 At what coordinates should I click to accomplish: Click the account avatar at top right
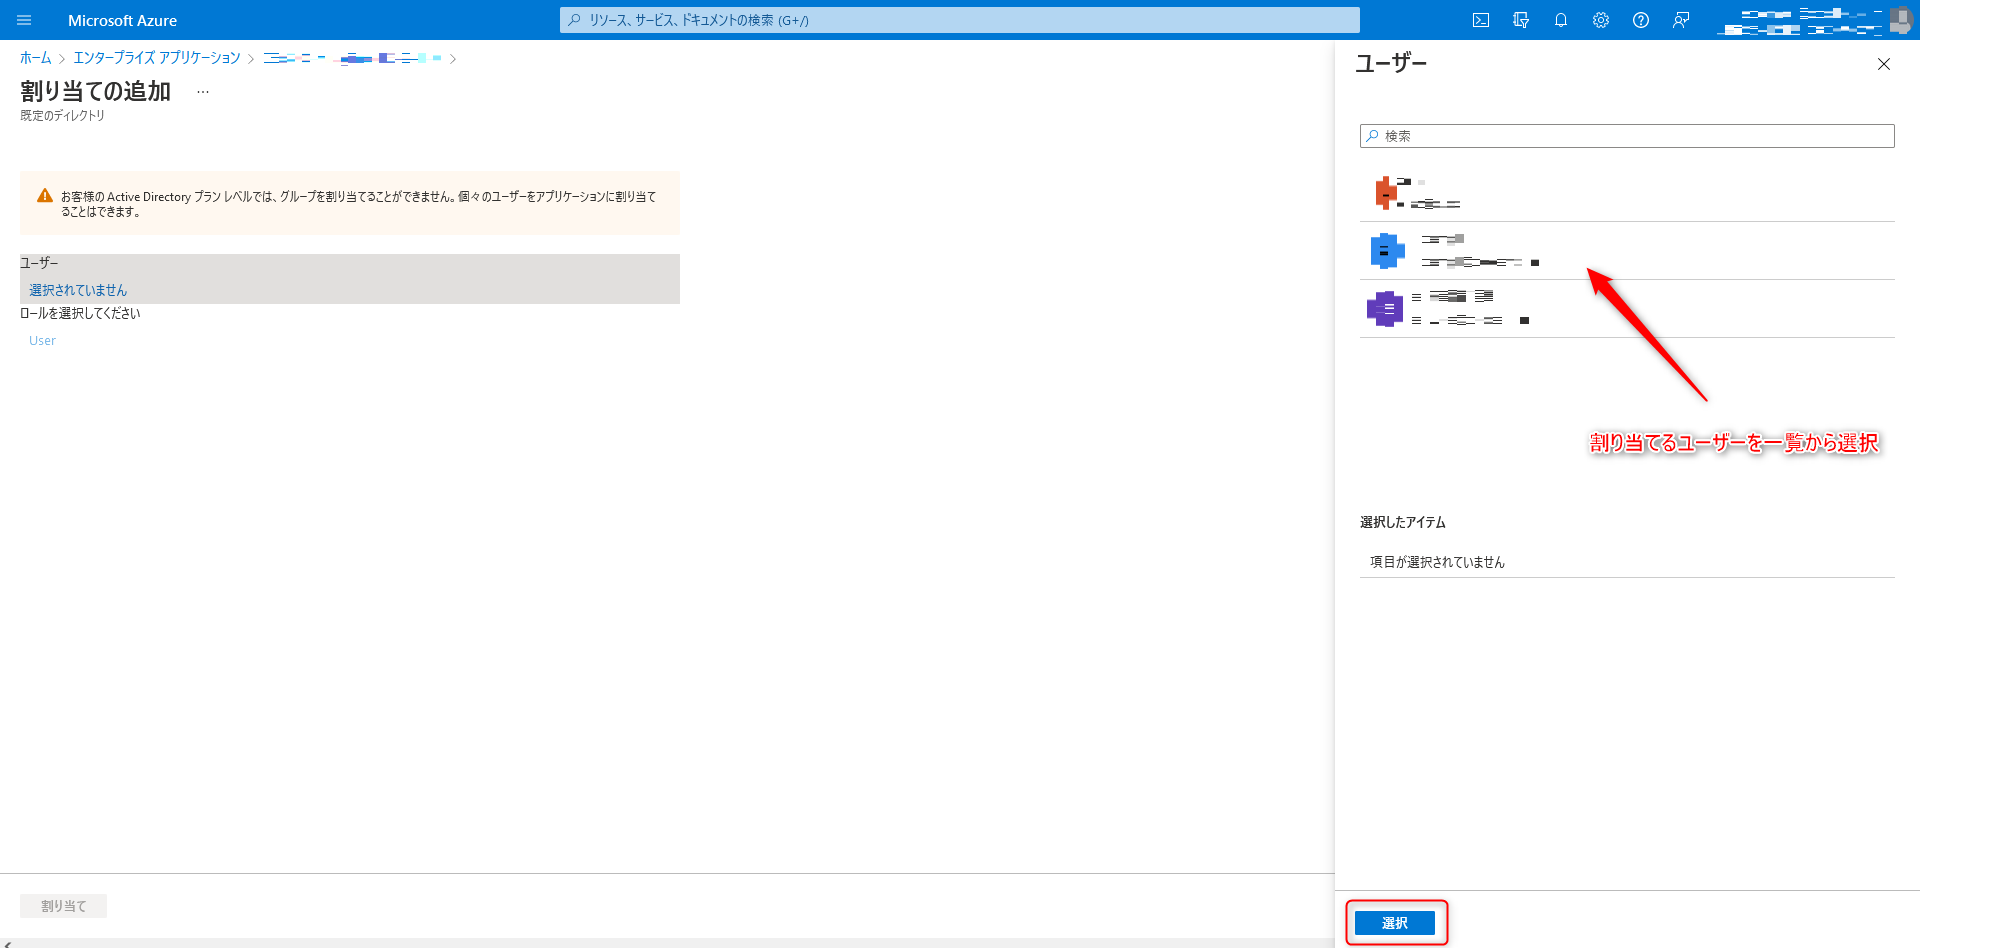point(1900,20)
